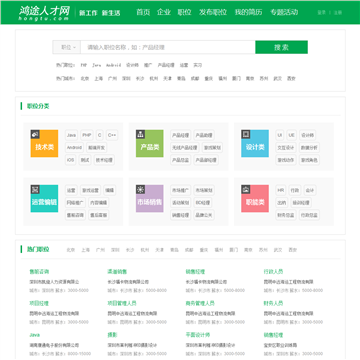Click the 注册 link in the header
The image size is (360, 360).
(x=338, y=13)
